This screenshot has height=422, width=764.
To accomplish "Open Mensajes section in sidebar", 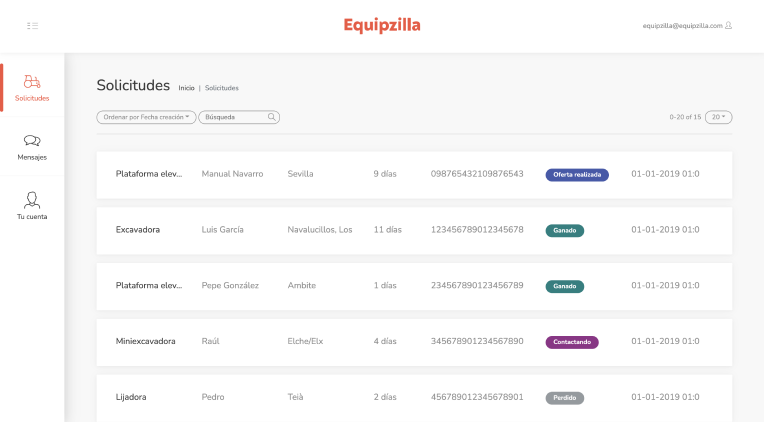I will point(32,157).
